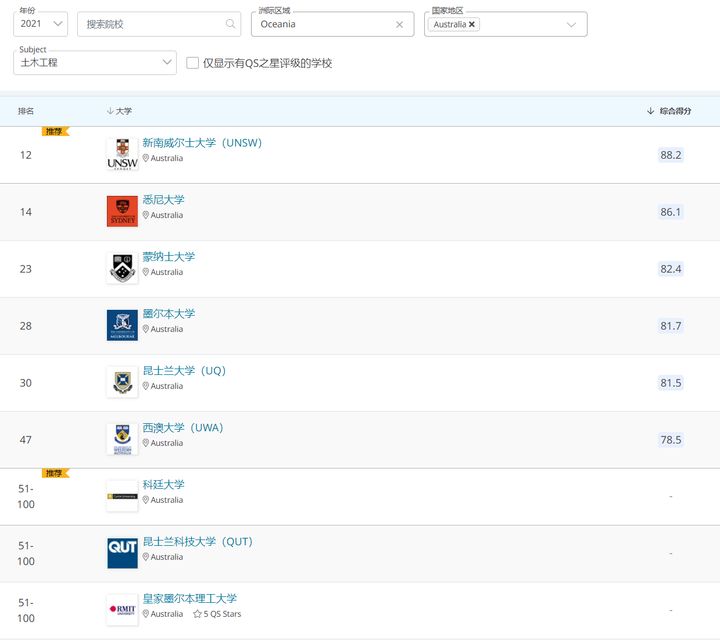Click the search magnifier icon
Viewport: 720px width, 640px height.
231,24
